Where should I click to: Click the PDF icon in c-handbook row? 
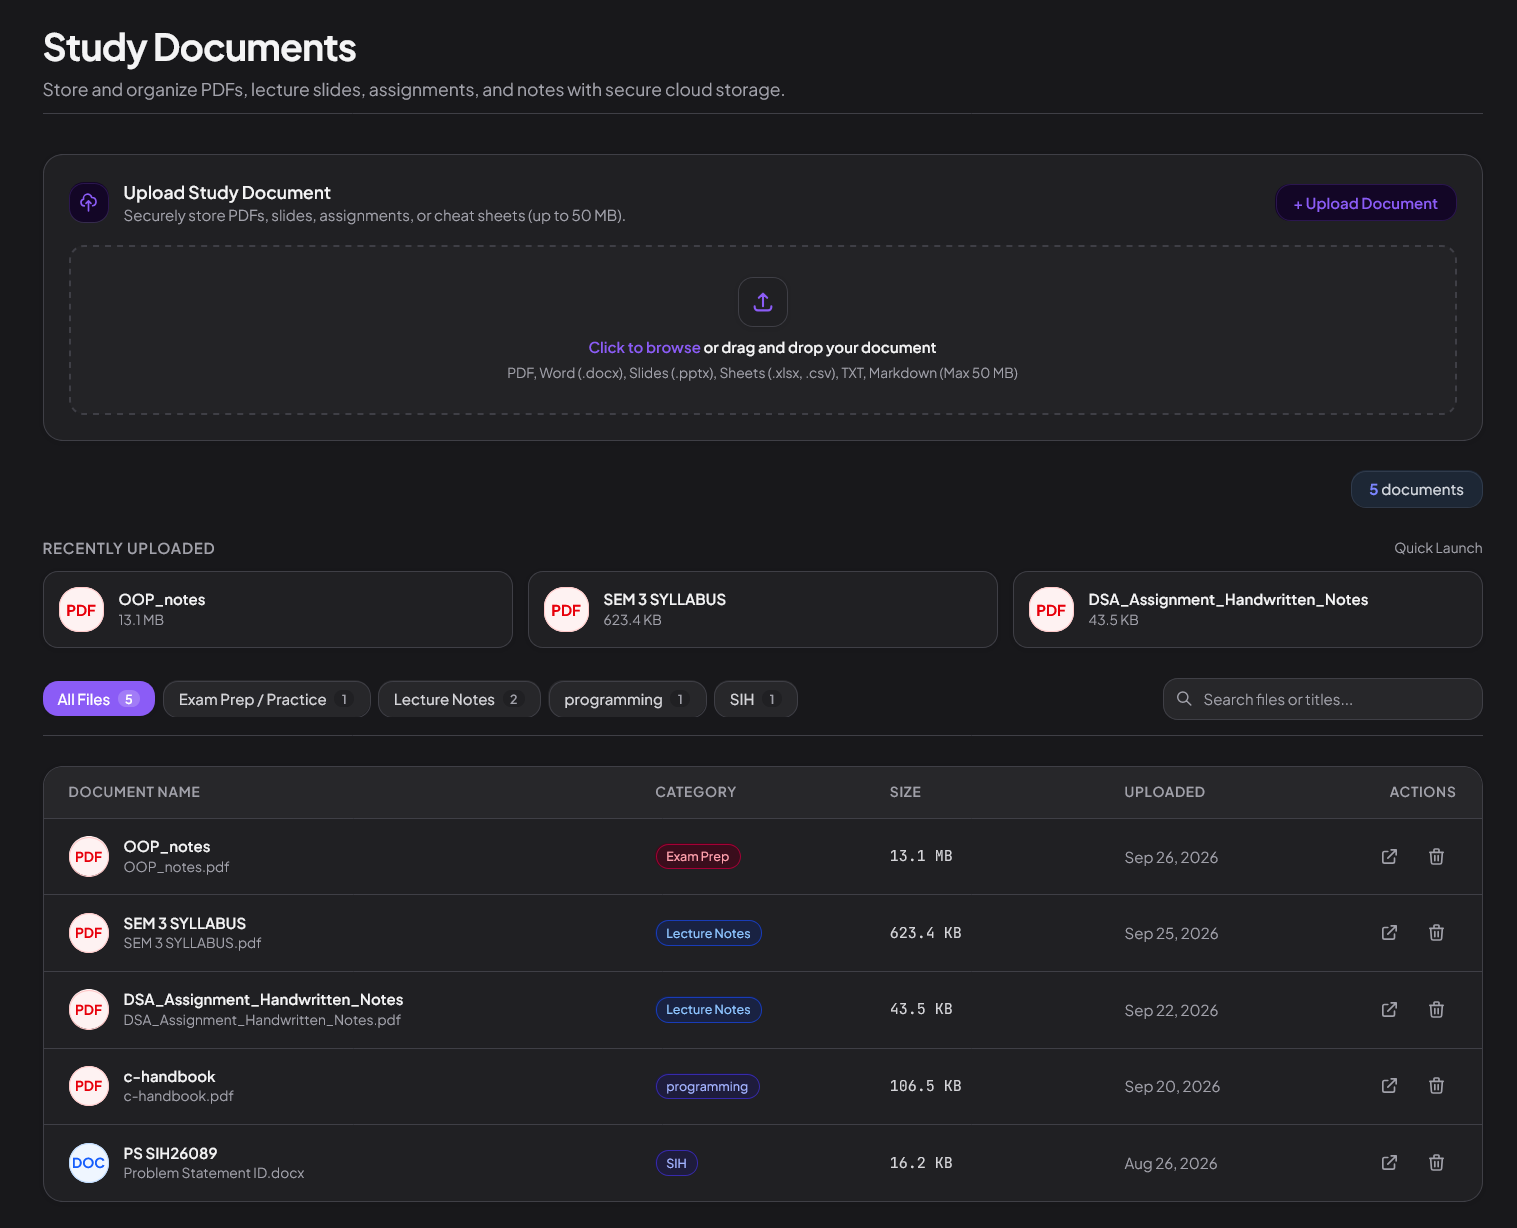pos(89,1086)
